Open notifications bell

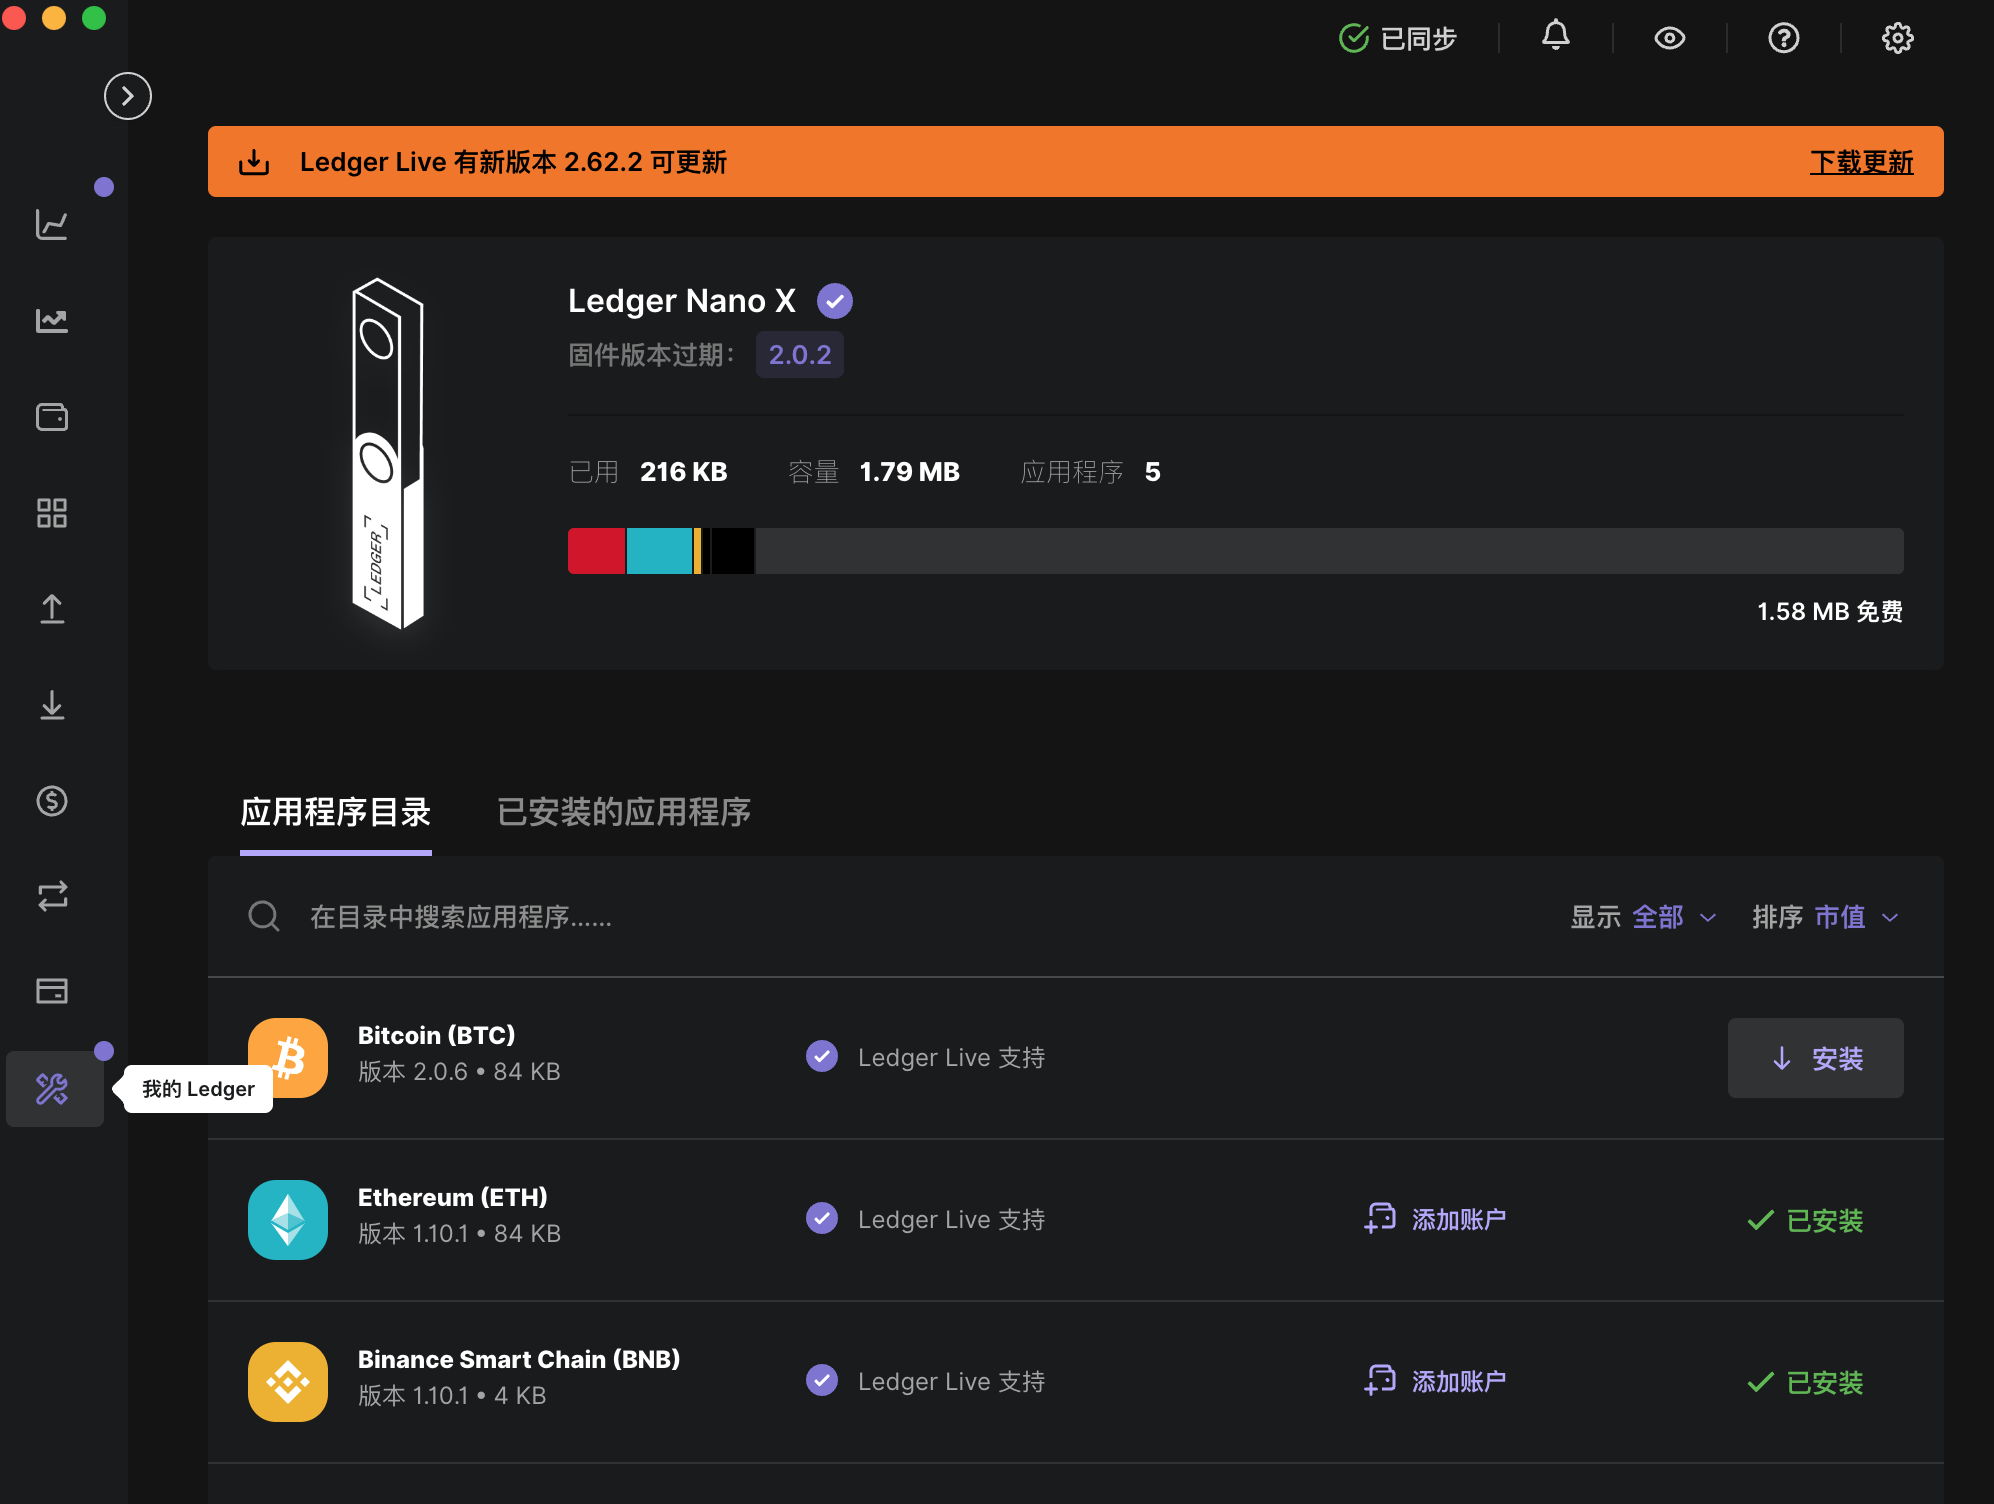click(x=1555, y=37)
